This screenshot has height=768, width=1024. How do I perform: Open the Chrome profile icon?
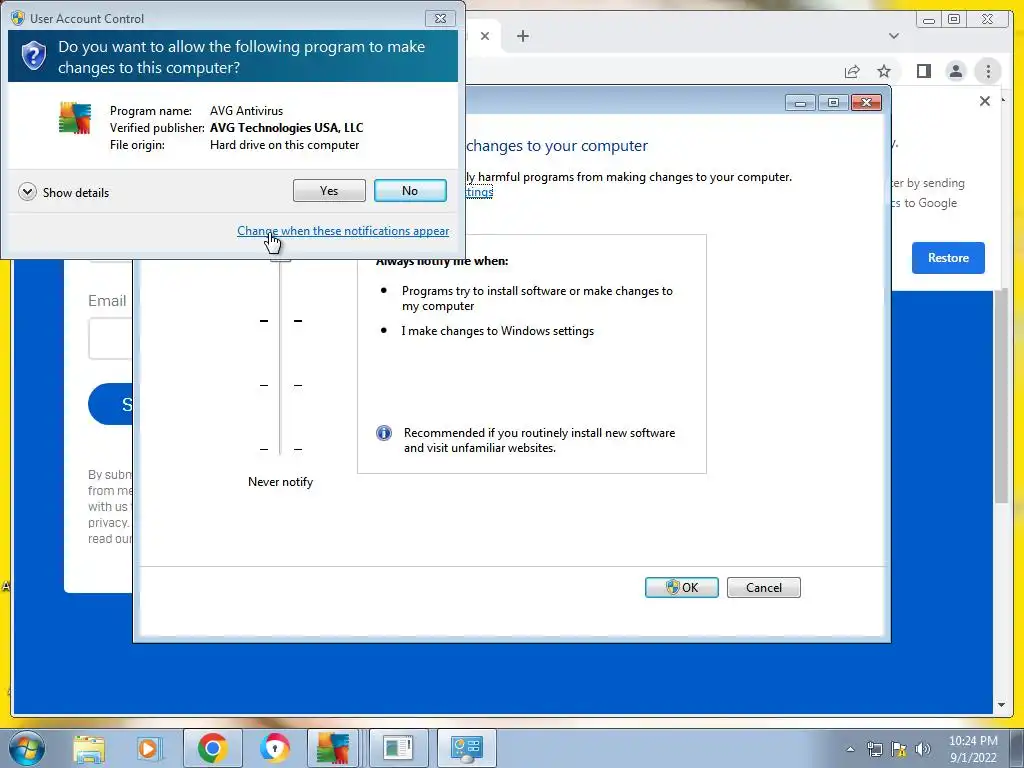955,71
